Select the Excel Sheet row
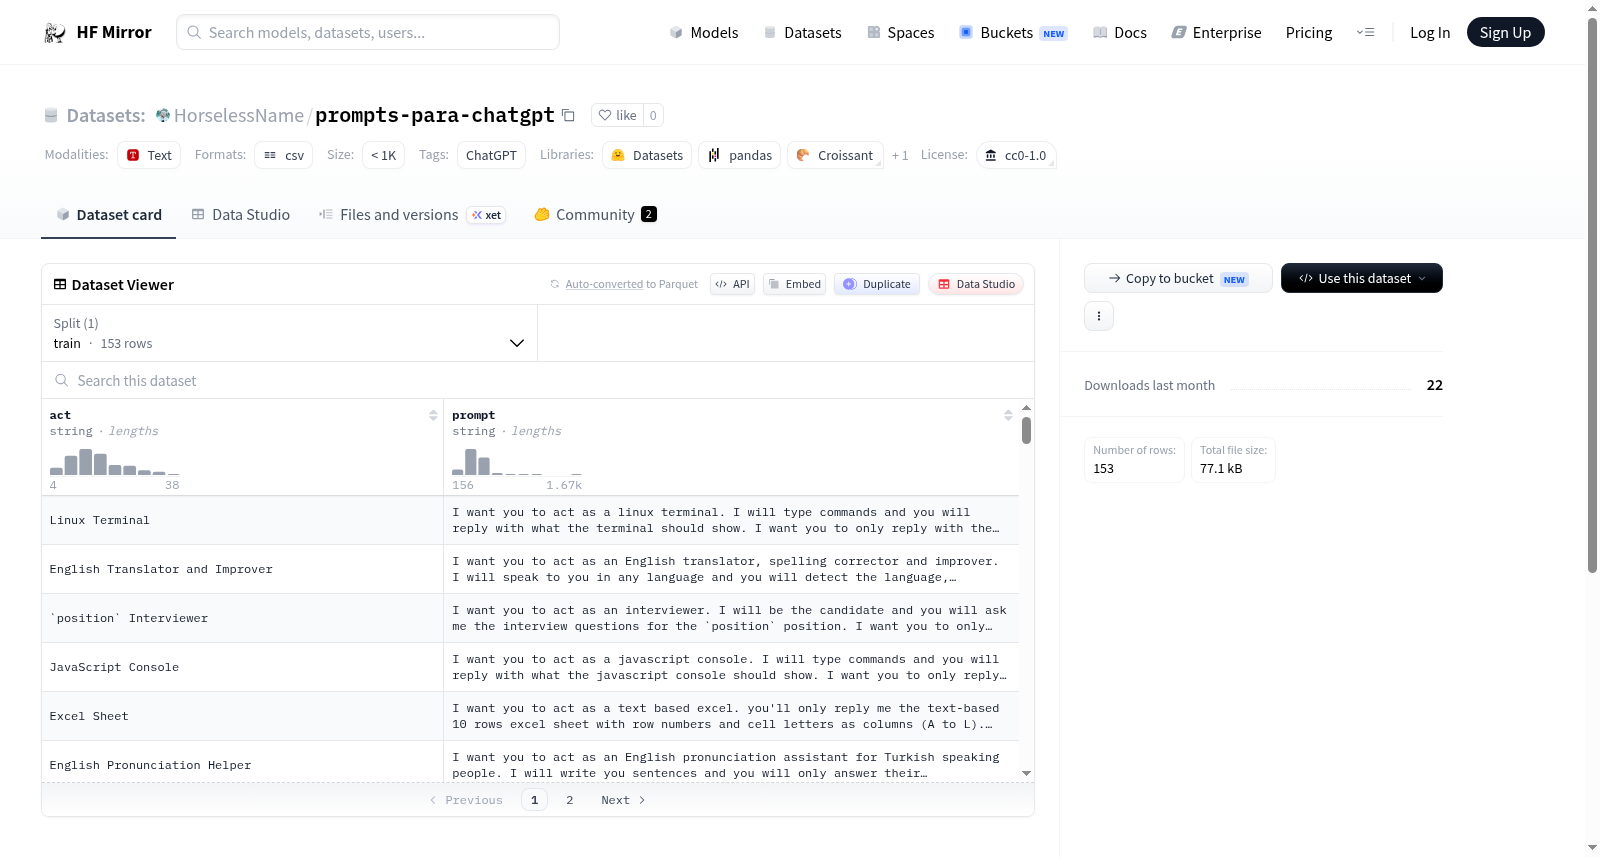Image resolution: width=1600 pixels, height=857 pixels. [x=530, y=716]
